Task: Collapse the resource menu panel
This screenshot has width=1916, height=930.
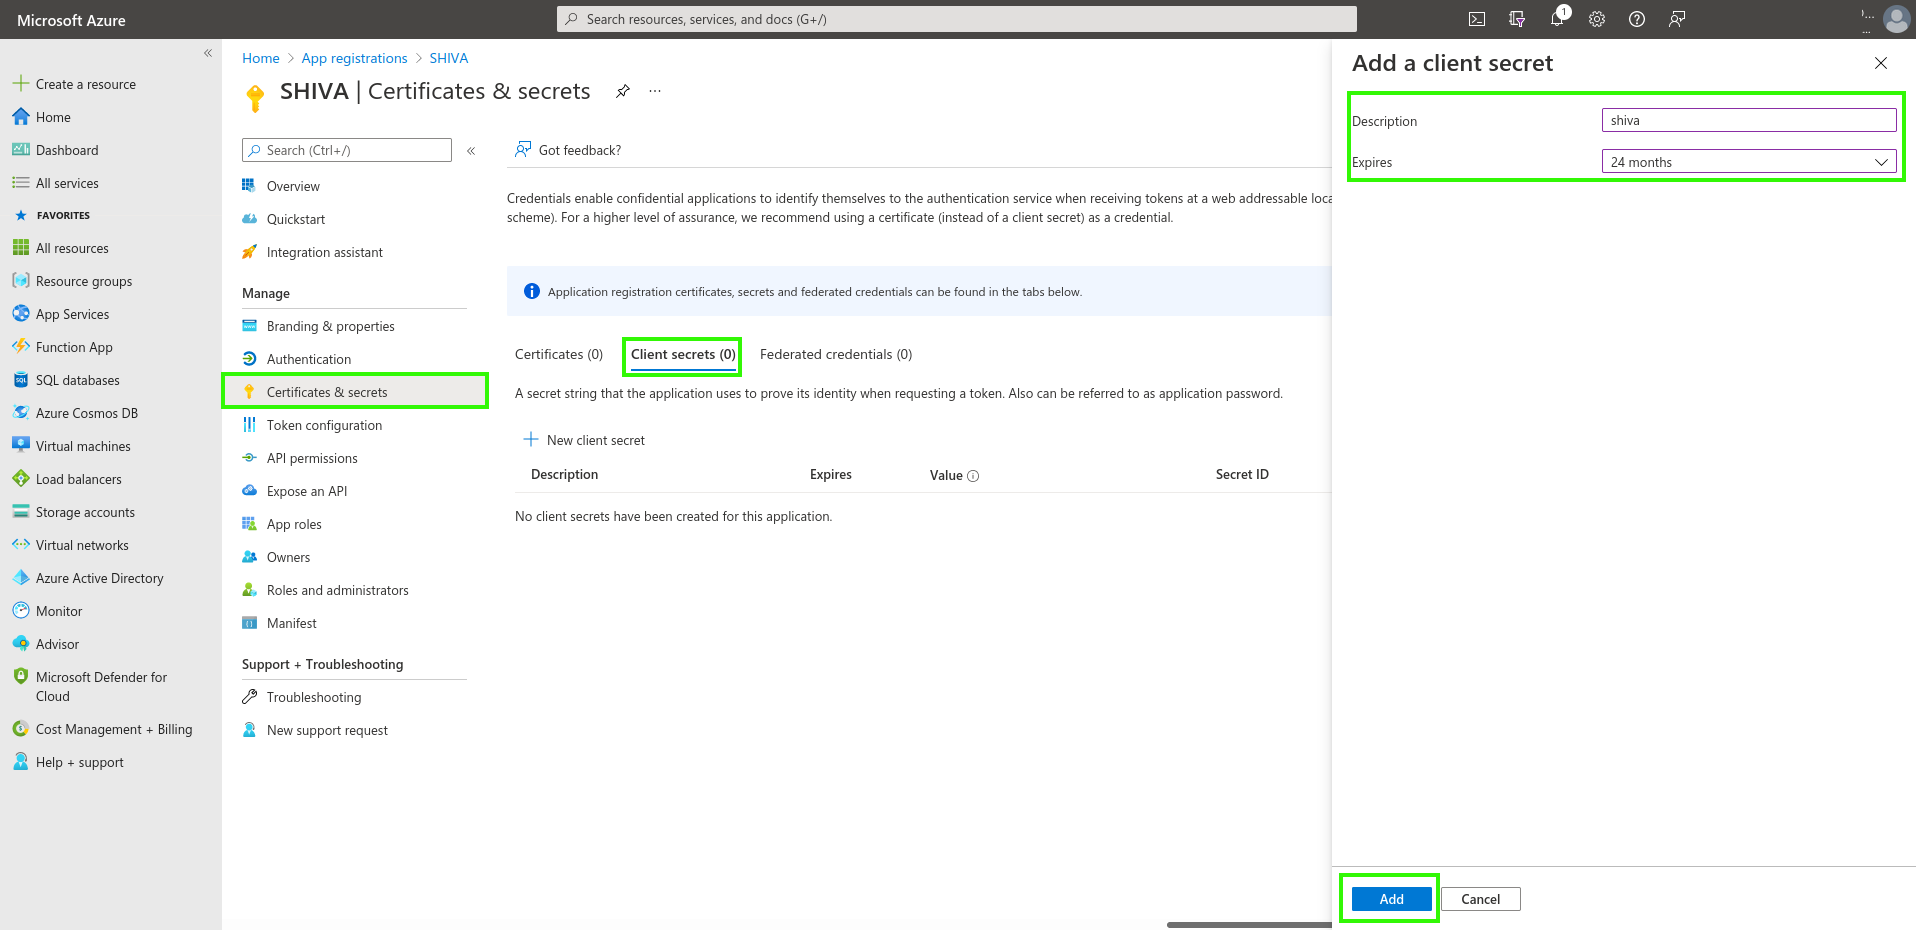Action: point(471,151)
